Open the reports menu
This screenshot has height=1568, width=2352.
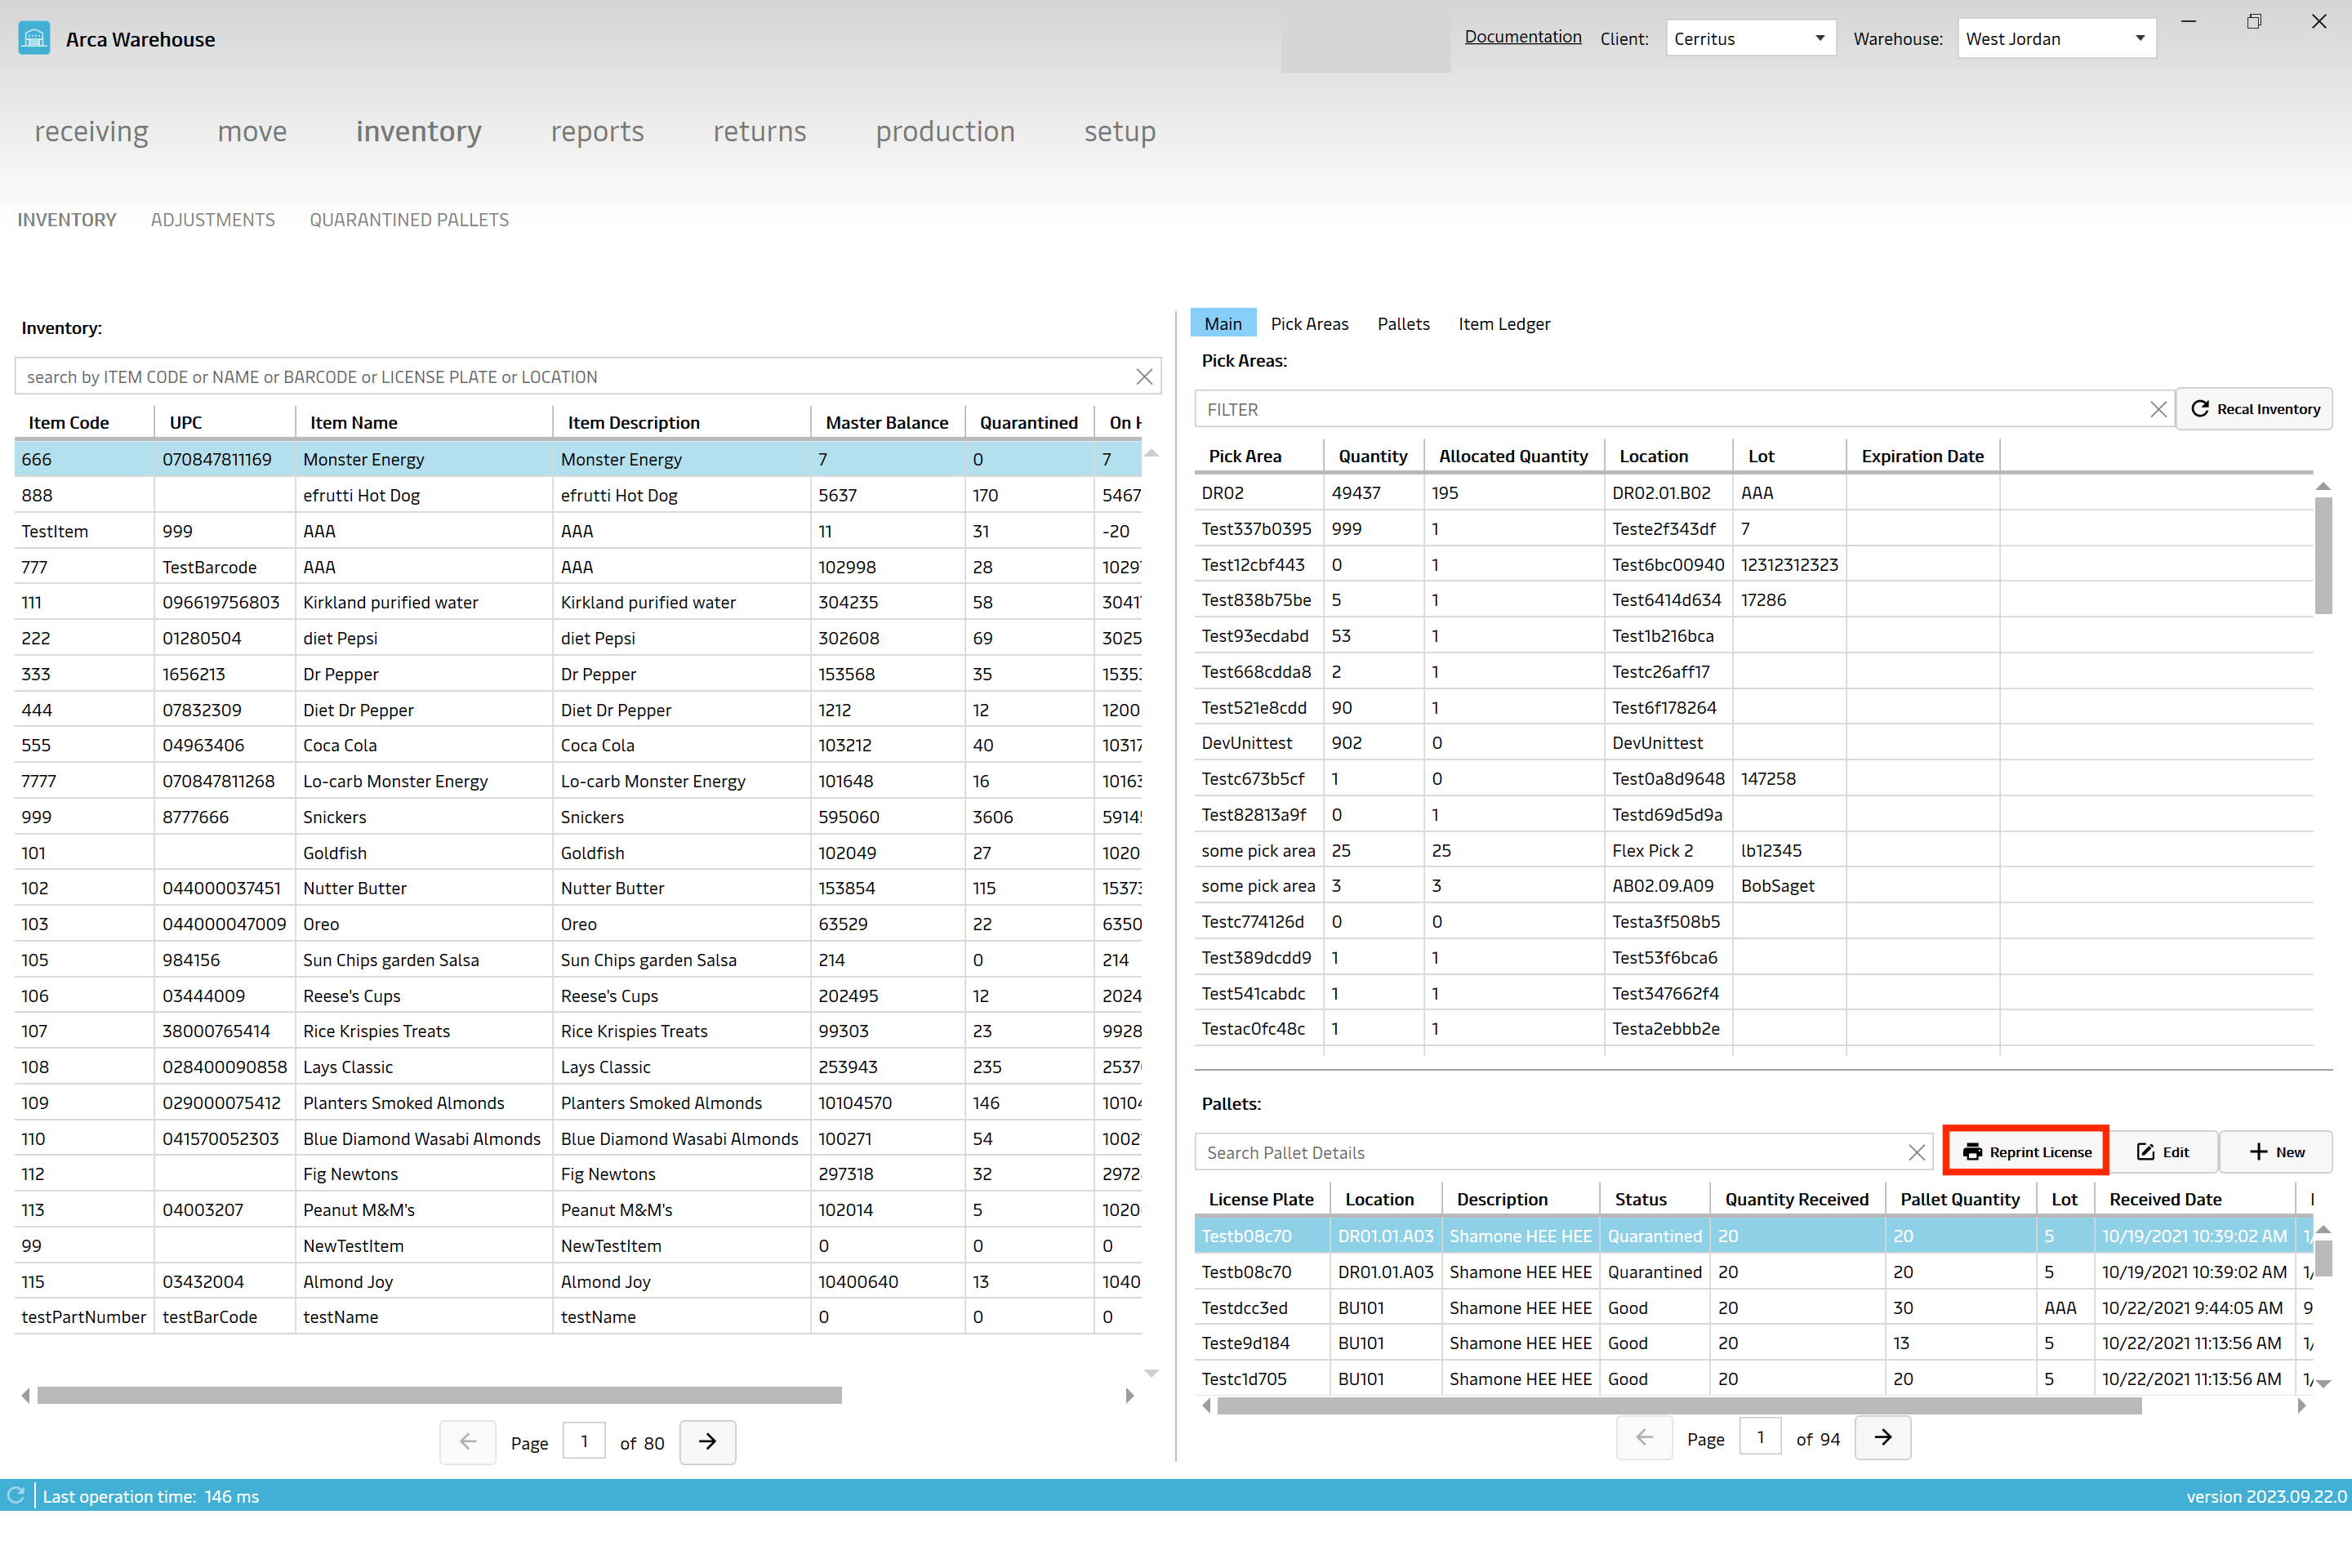[x=597, y=131]
